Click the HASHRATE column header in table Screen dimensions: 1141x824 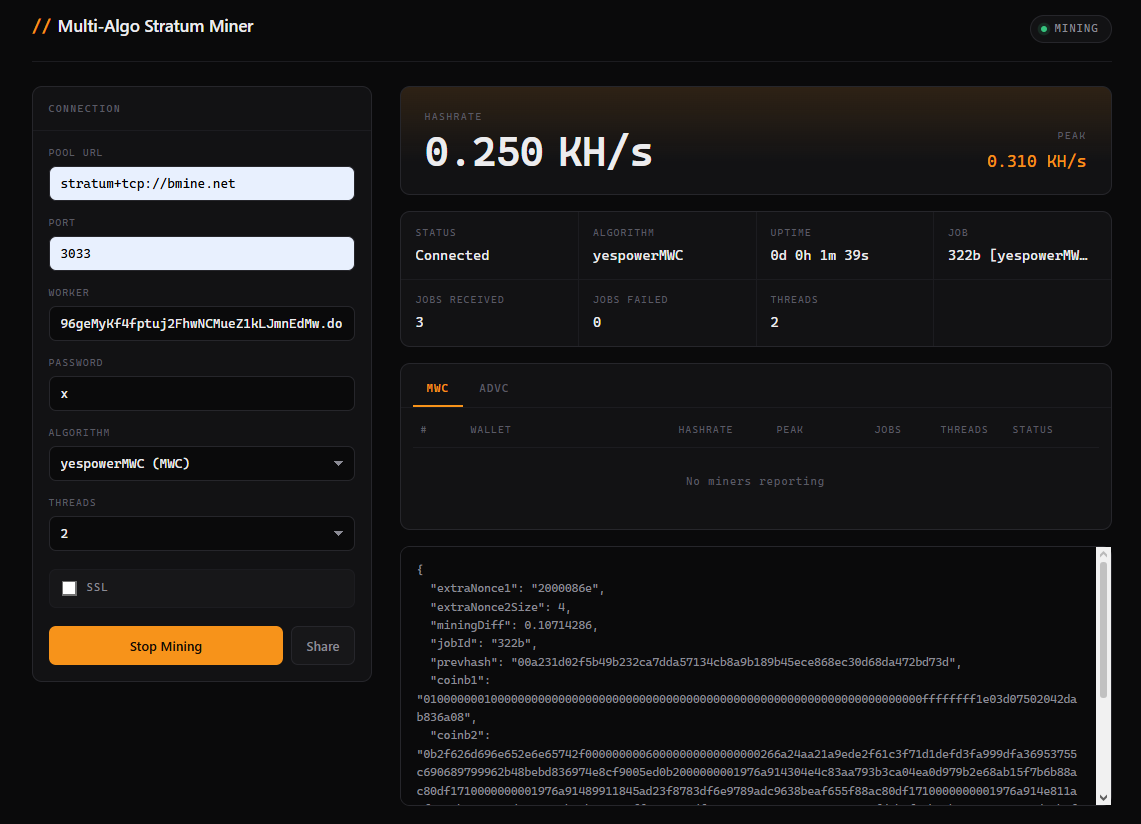pyautogui.click(x=705, y=429)
